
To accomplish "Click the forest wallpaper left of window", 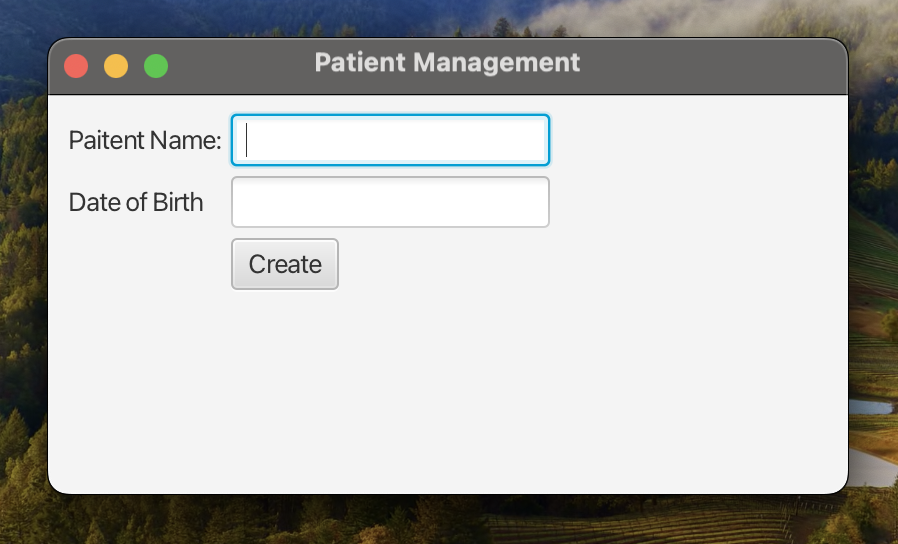I will point(22,300).
